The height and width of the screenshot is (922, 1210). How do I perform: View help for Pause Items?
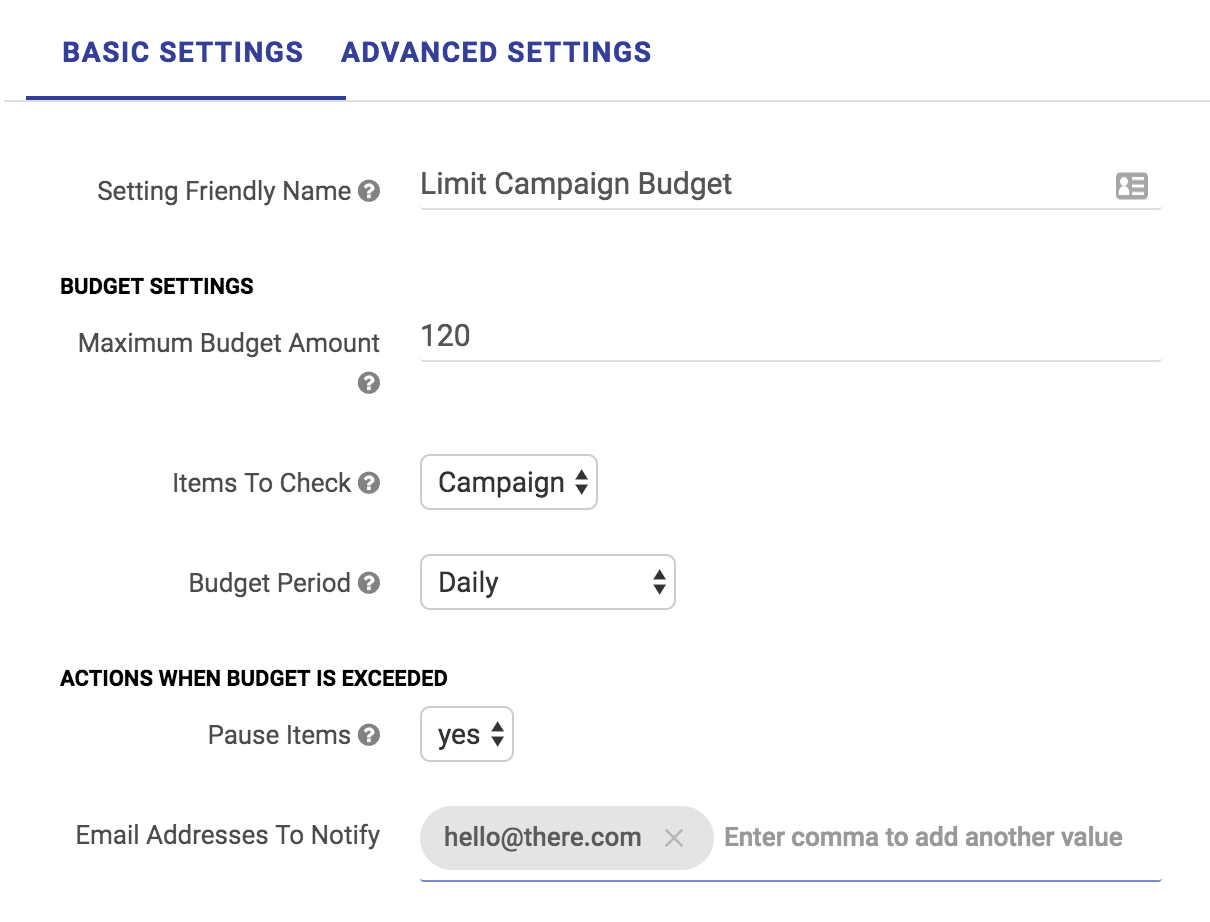(370, 736)
